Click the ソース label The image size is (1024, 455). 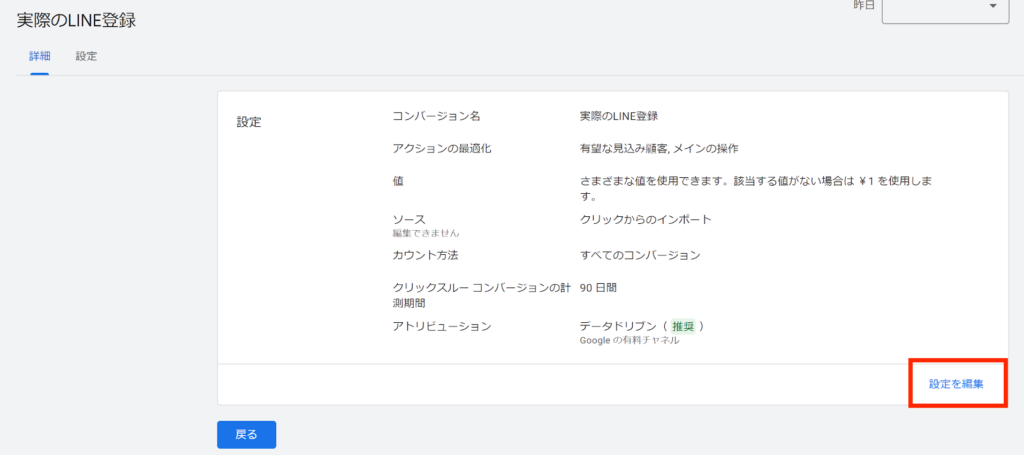[x=409, y=218]
